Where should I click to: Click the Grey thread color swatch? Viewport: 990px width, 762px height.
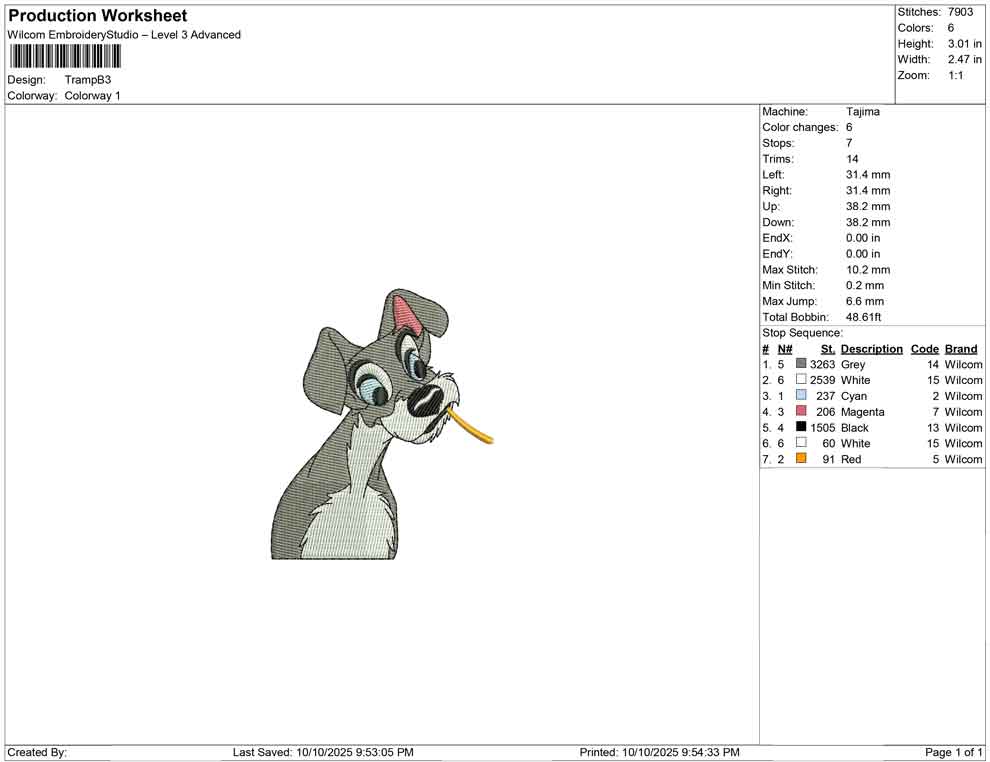tap(801, 364)
